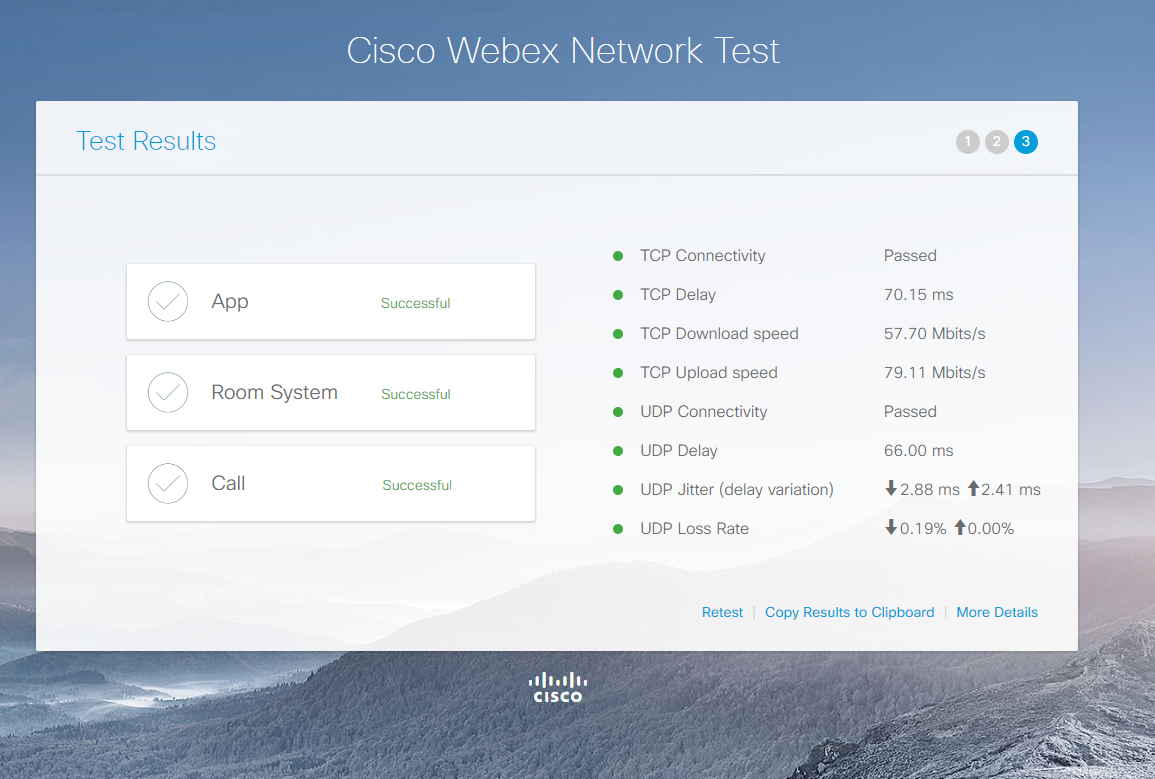Select the Room System card label
The height and width of the screenshot is (779, 1155).
(x=275, y=392)
